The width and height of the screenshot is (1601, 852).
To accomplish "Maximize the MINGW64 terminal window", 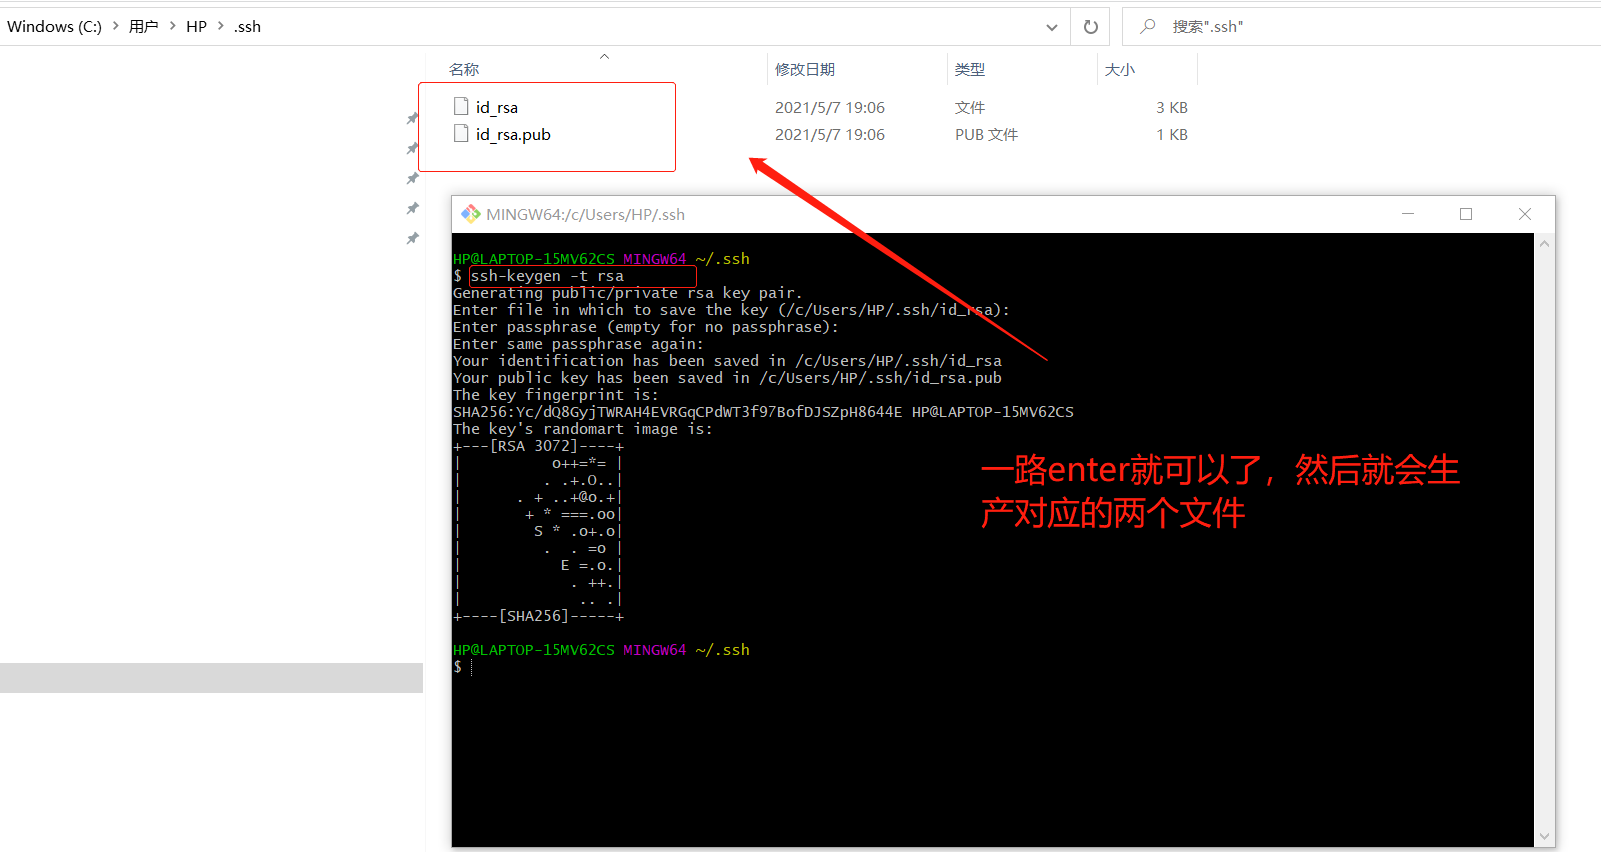I will (x=1466, y=214).
